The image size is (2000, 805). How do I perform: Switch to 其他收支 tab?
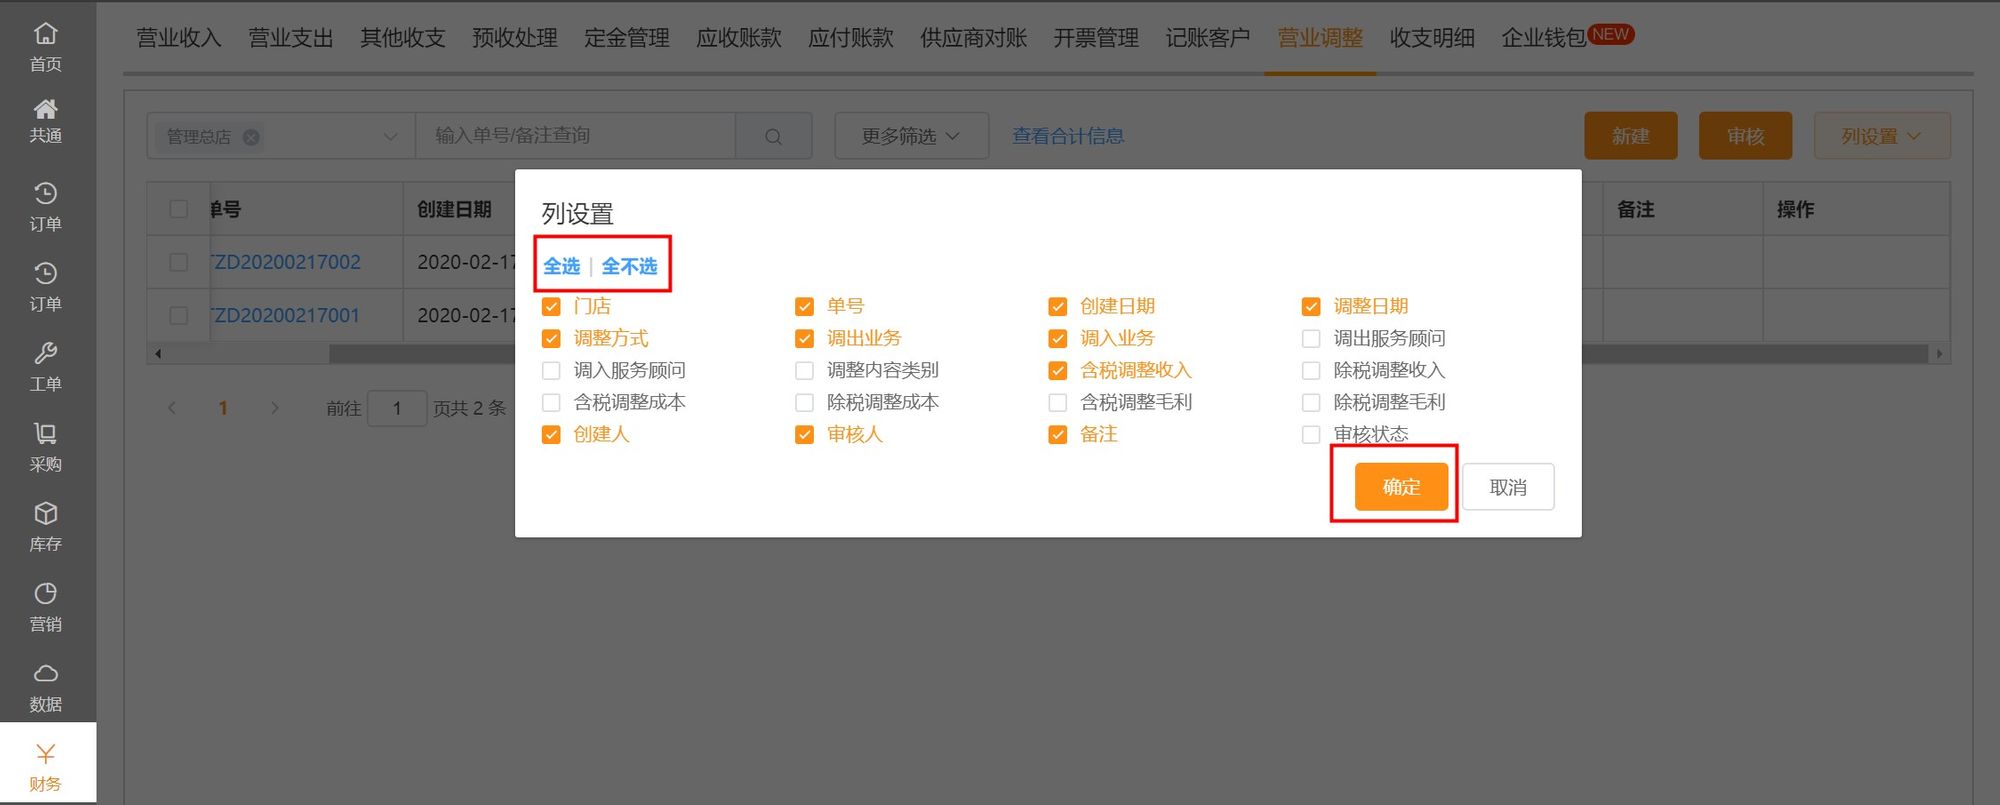403,38
